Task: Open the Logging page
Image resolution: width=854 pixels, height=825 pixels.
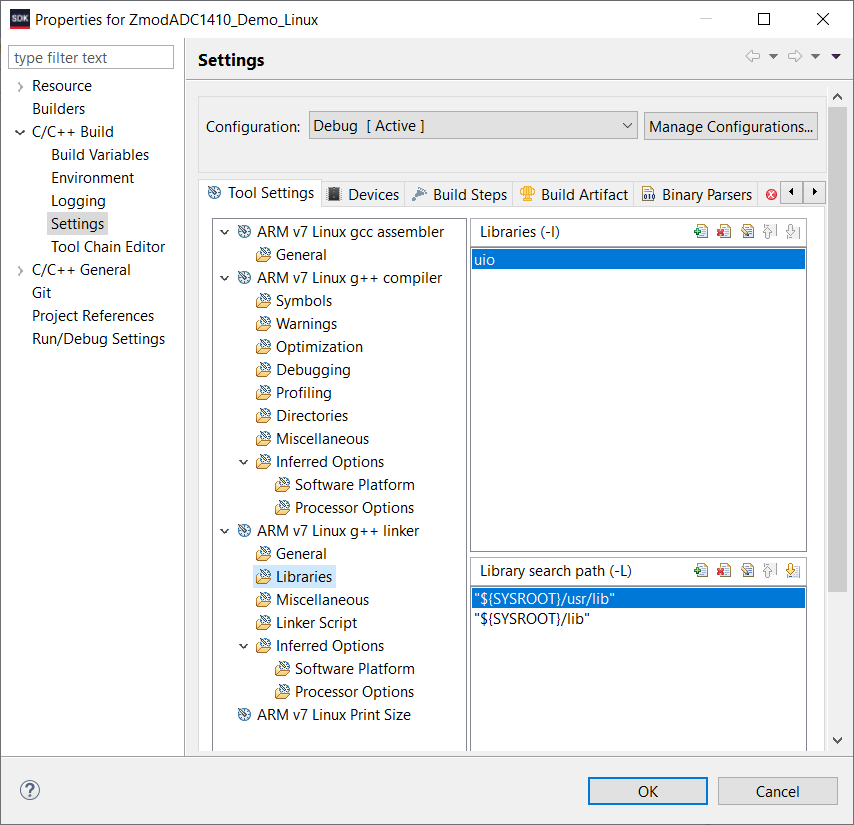Action: (78, 201)
